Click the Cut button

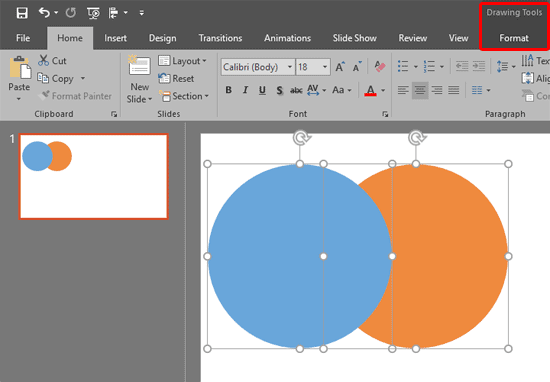(52, 61)
